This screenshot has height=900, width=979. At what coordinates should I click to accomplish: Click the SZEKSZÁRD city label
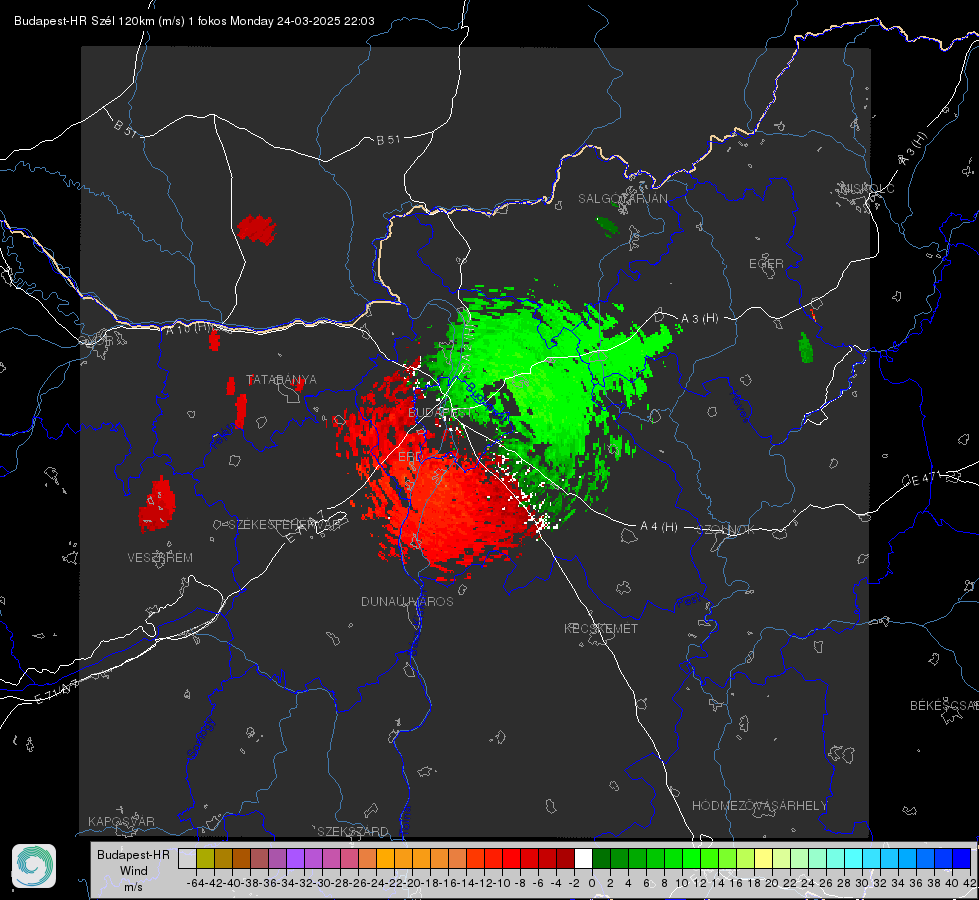pos(353,831)
